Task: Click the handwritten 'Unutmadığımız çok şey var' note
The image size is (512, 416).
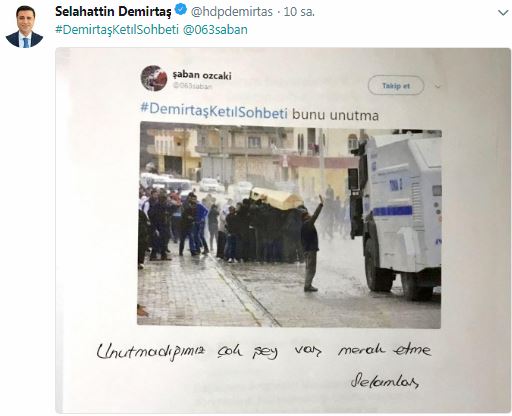Action: (x=209, y=352)
